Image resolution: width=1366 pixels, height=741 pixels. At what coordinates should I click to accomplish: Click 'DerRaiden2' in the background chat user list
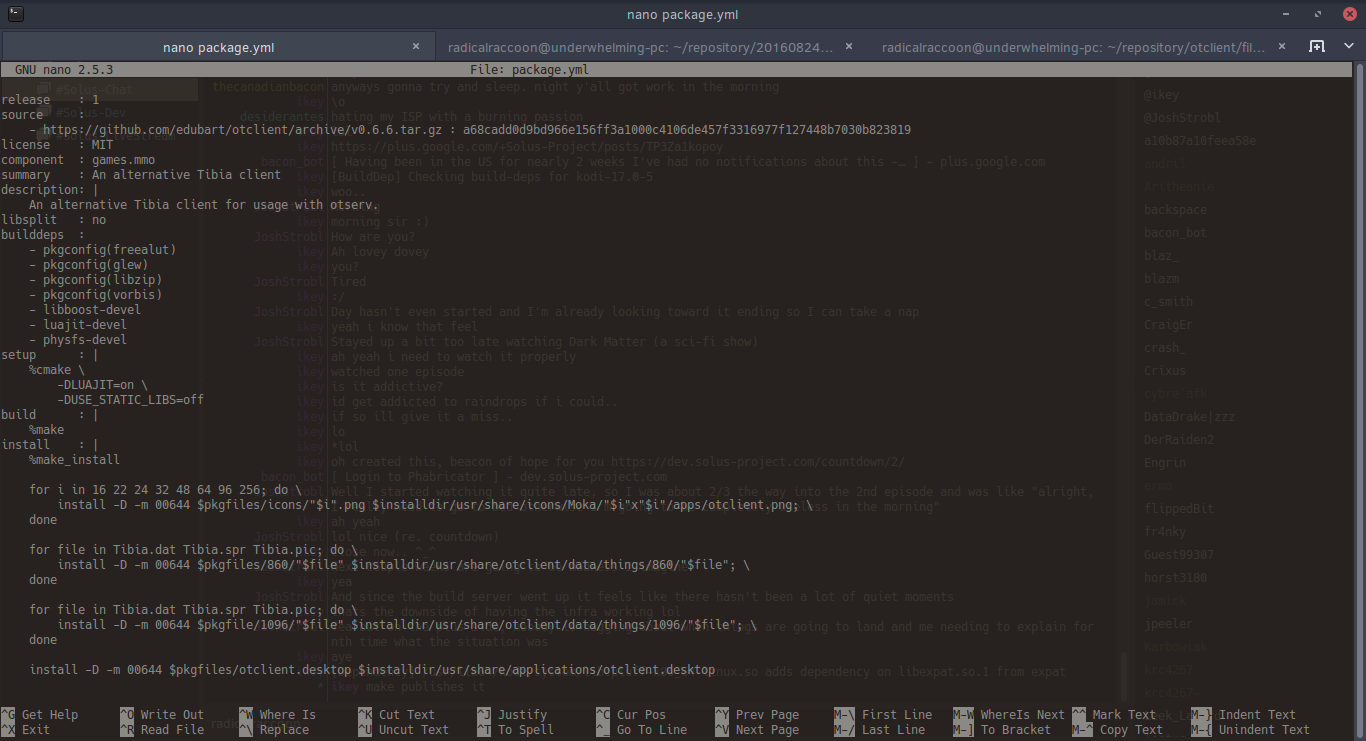(1179, 440)
